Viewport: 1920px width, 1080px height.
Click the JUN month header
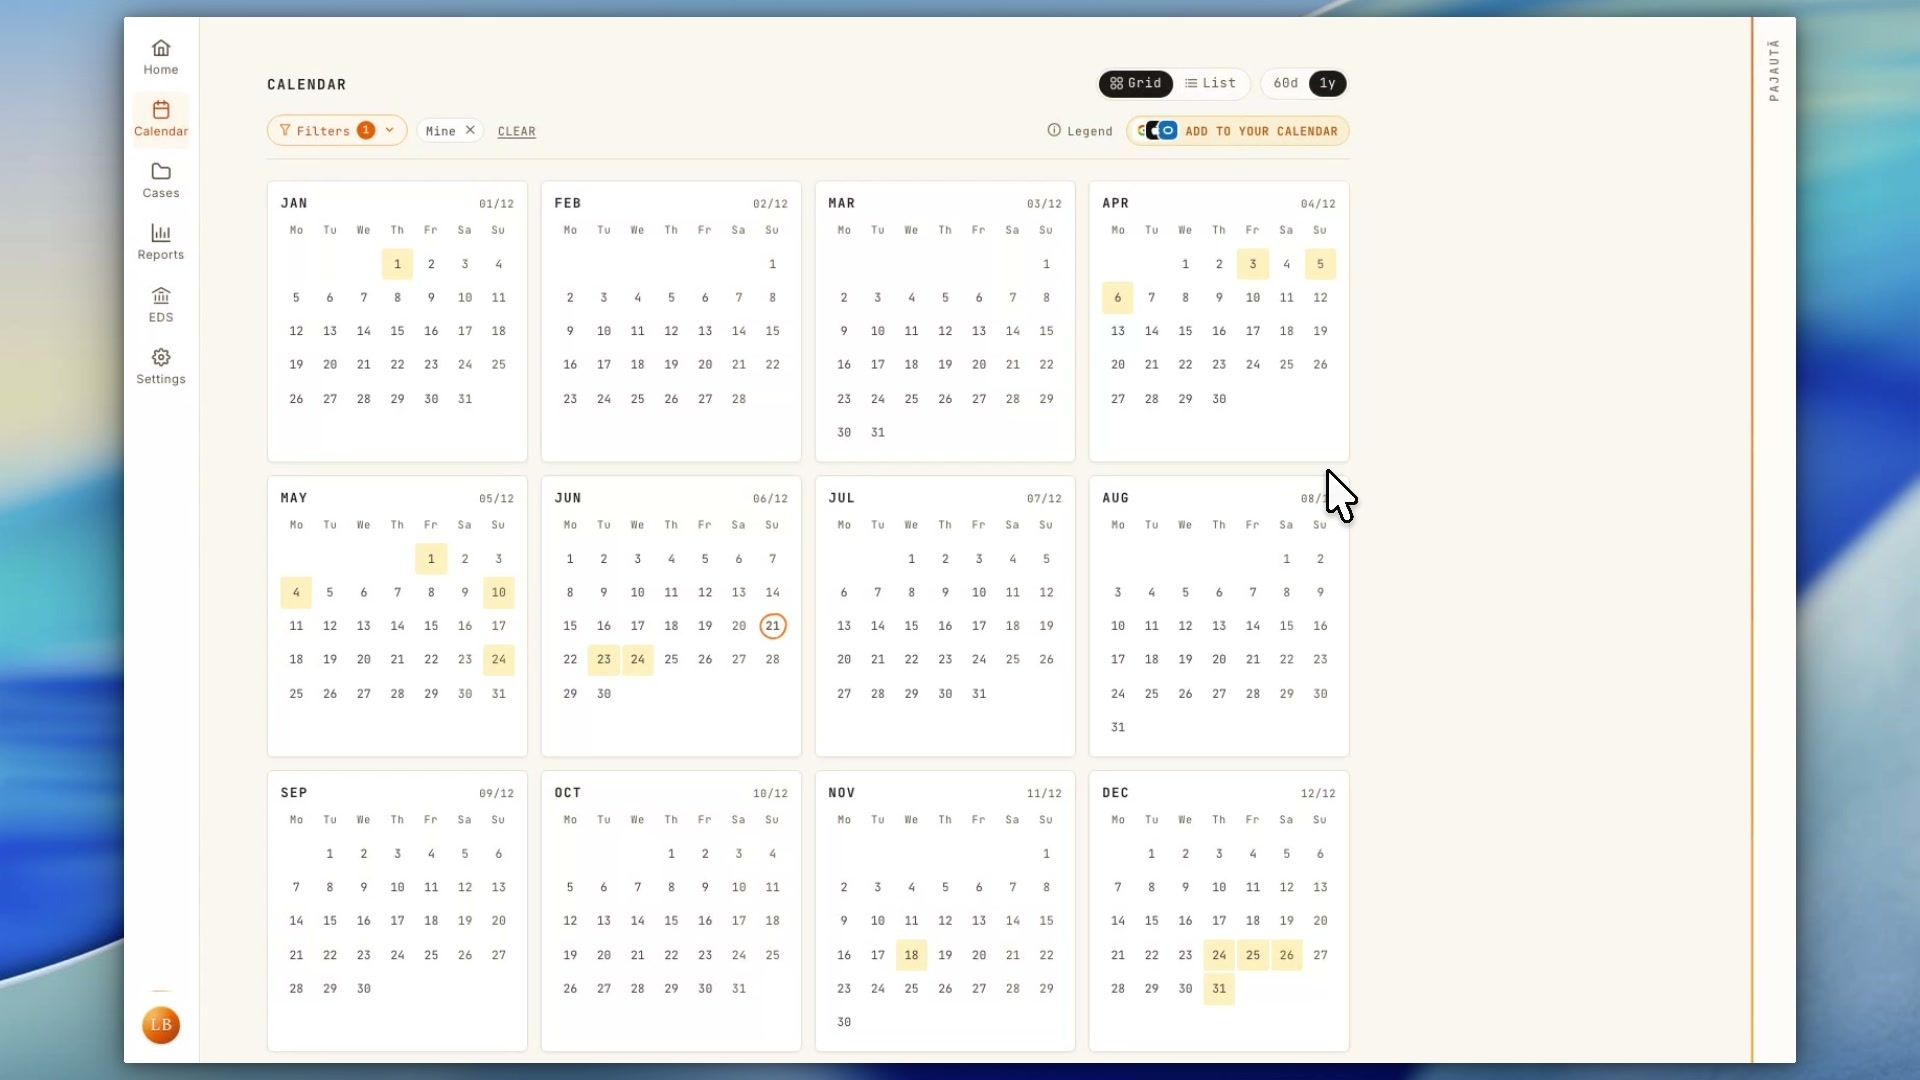pyautogui.click(x=568, y=498)
